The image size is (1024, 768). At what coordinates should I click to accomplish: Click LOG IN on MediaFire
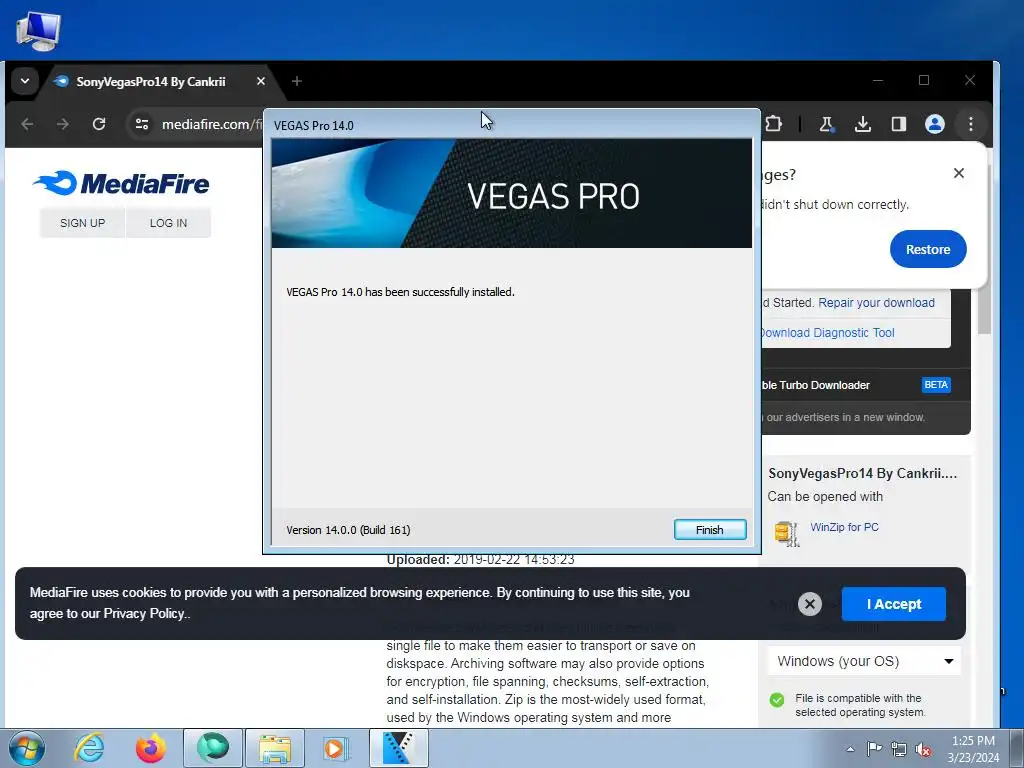point(168,223)
